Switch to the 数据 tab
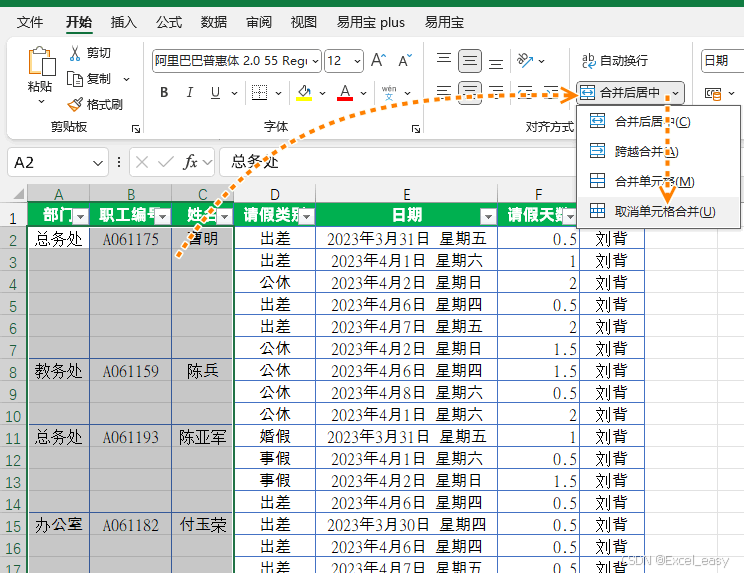The height and width of the screenshot is (573, 744). [214, 22]
